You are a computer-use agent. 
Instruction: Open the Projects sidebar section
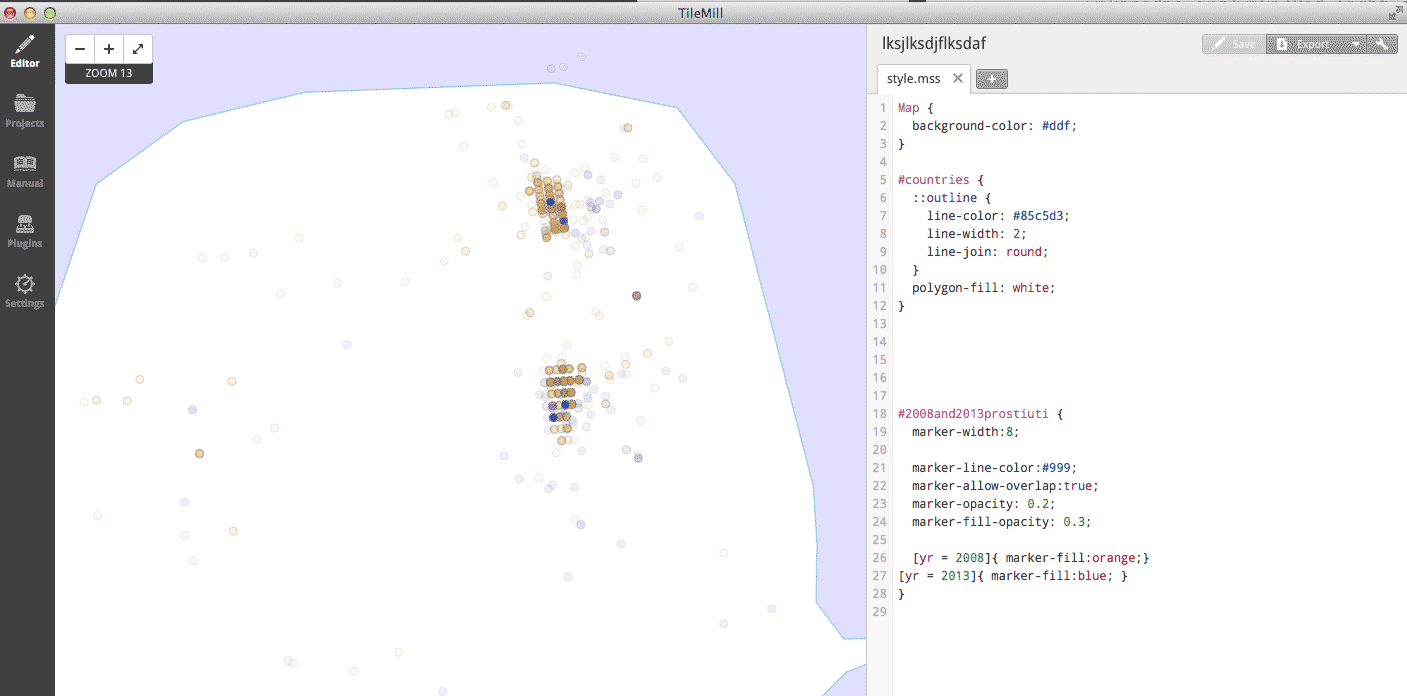tap(25, 111)
